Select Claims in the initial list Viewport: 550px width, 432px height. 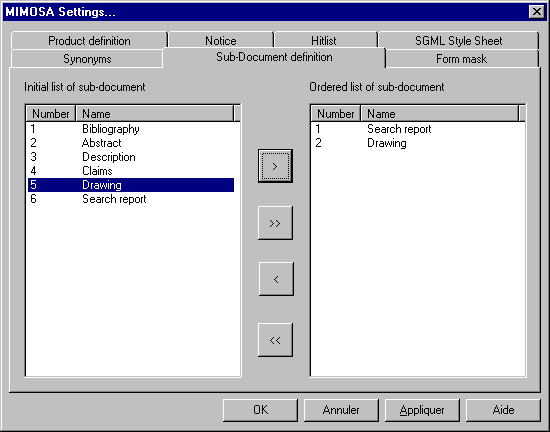pyautogui.click(x=131, y=171)
